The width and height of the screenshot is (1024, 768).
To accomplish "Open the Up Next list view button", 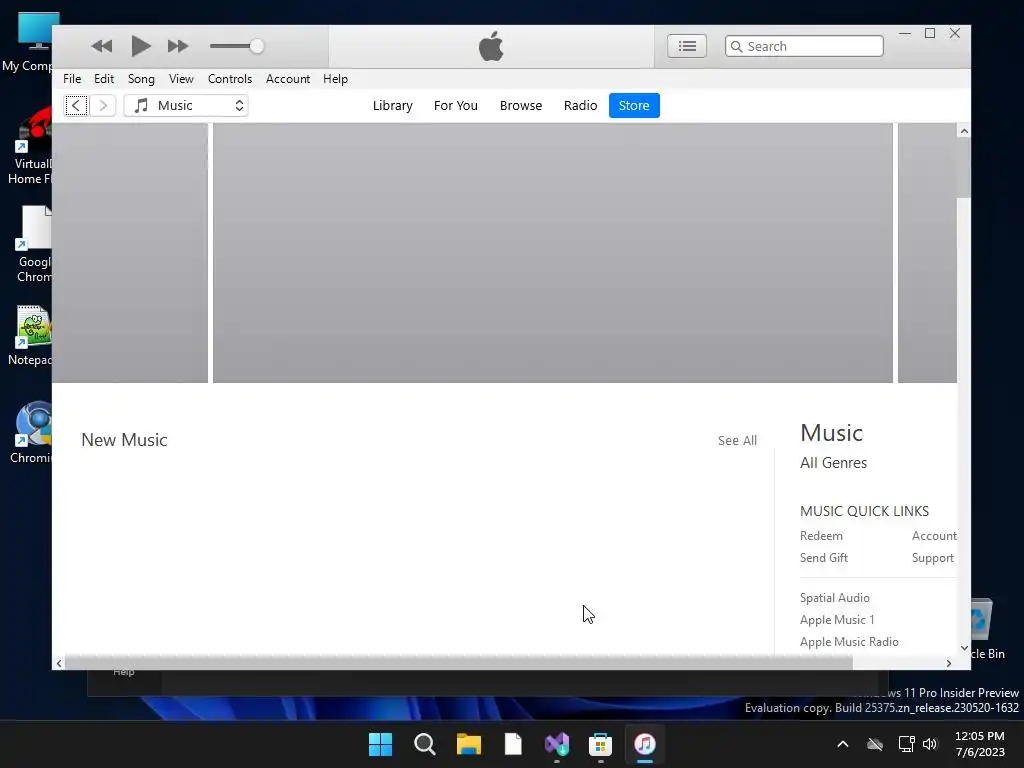I will (686, 46).
